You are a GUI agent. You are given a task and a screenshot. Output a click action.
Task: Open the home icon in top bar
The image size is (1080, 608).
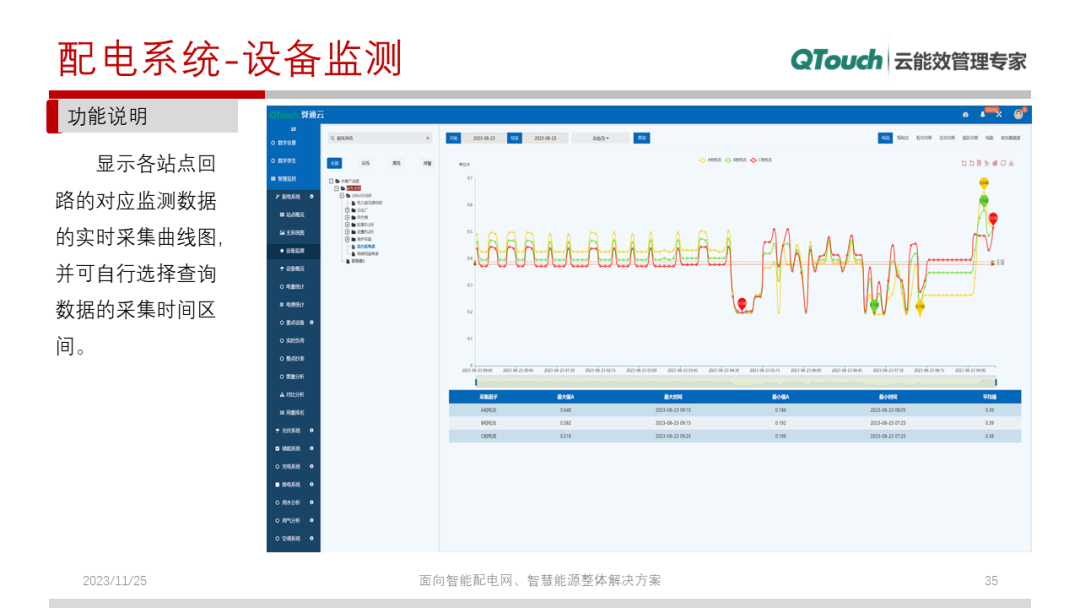pyautogui.click(x=965, y=114)
